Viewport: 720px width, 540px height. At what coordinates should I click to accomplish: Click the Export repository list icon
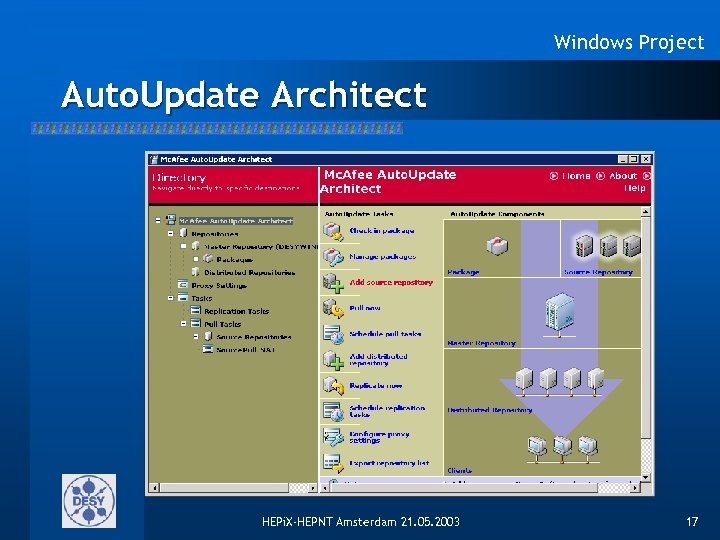coord(333,463)
